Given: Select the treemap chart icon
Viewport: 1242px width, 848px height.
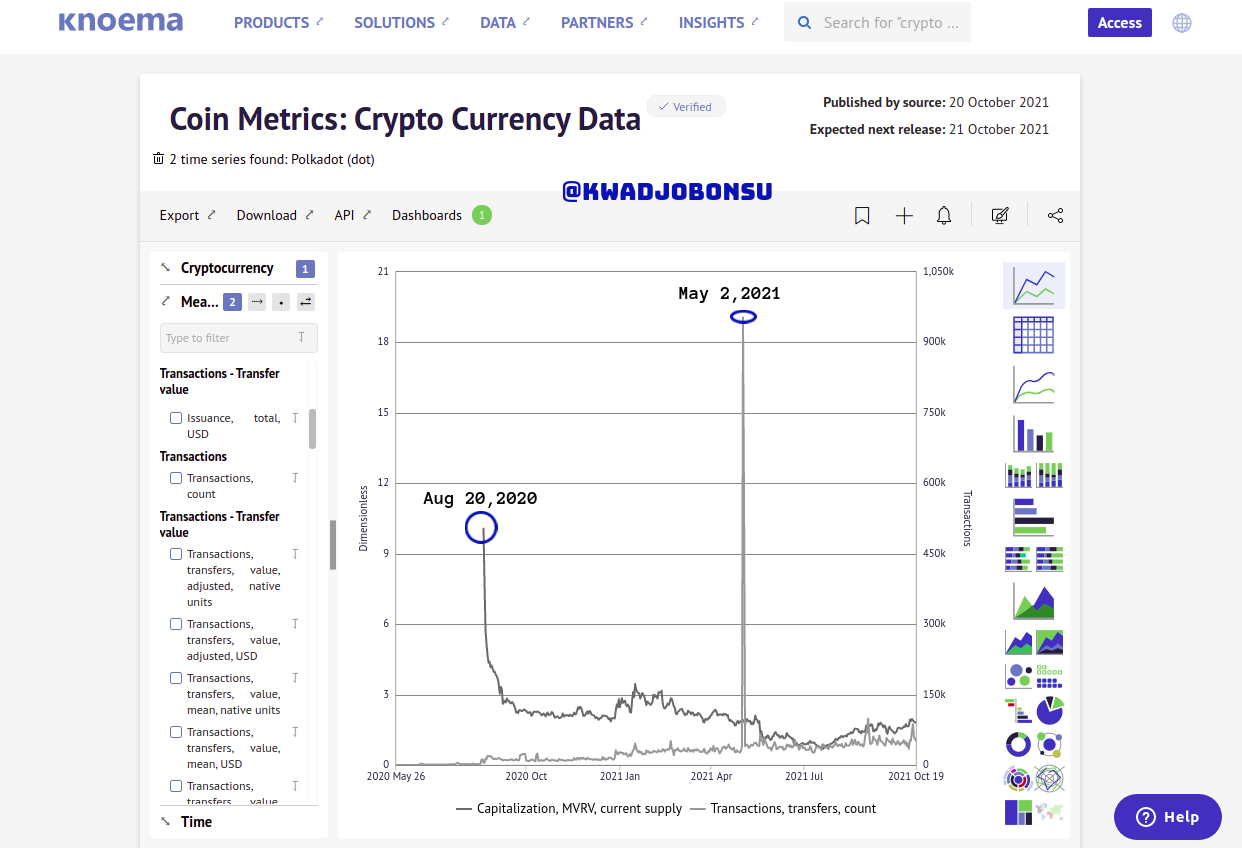Looking at the screenshot, I should pyautogui.click(x=1018, y=812).
